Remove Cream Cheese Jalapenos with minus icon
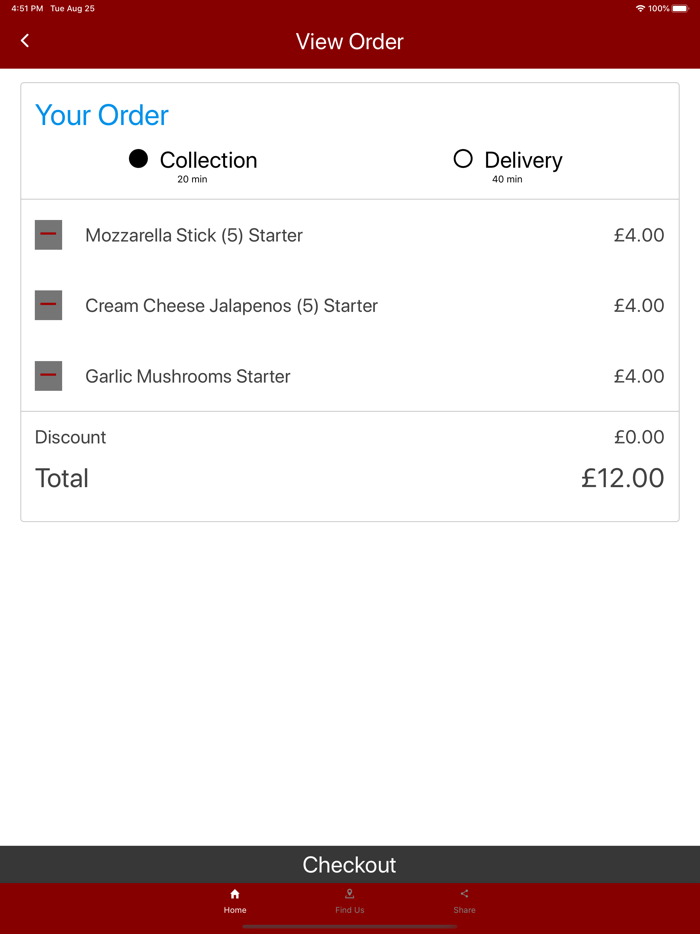The image size is (700, 934). 48,305
